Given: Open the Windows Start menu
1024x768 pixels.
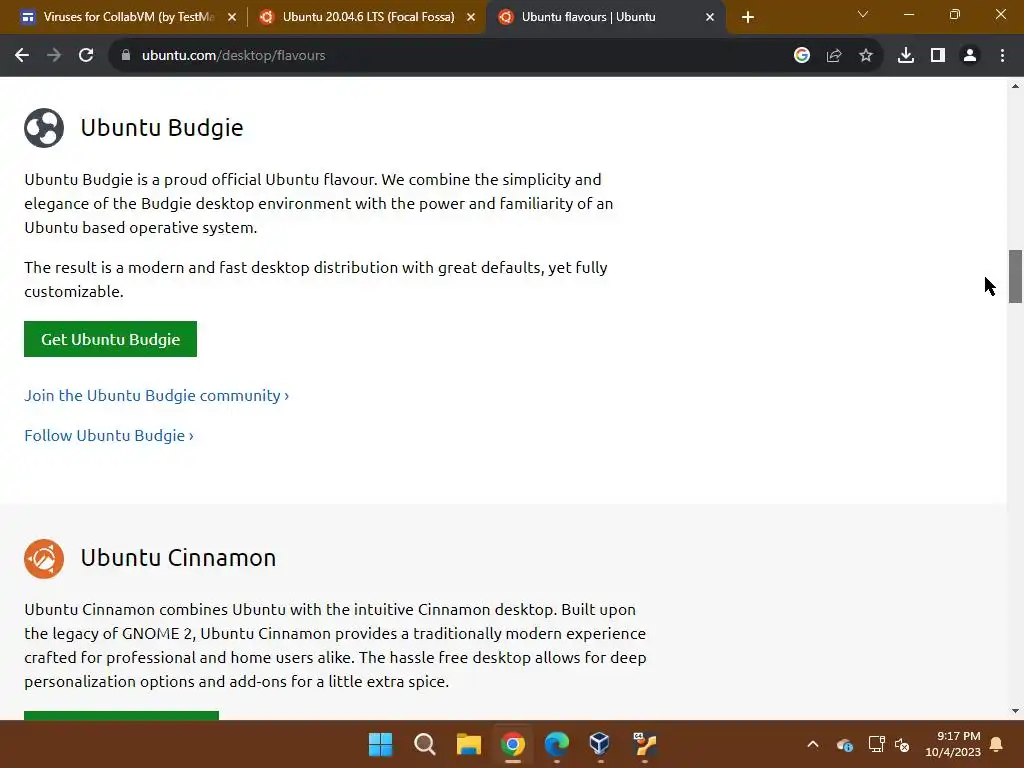Looking at the screenshot, I should (381, 744).
